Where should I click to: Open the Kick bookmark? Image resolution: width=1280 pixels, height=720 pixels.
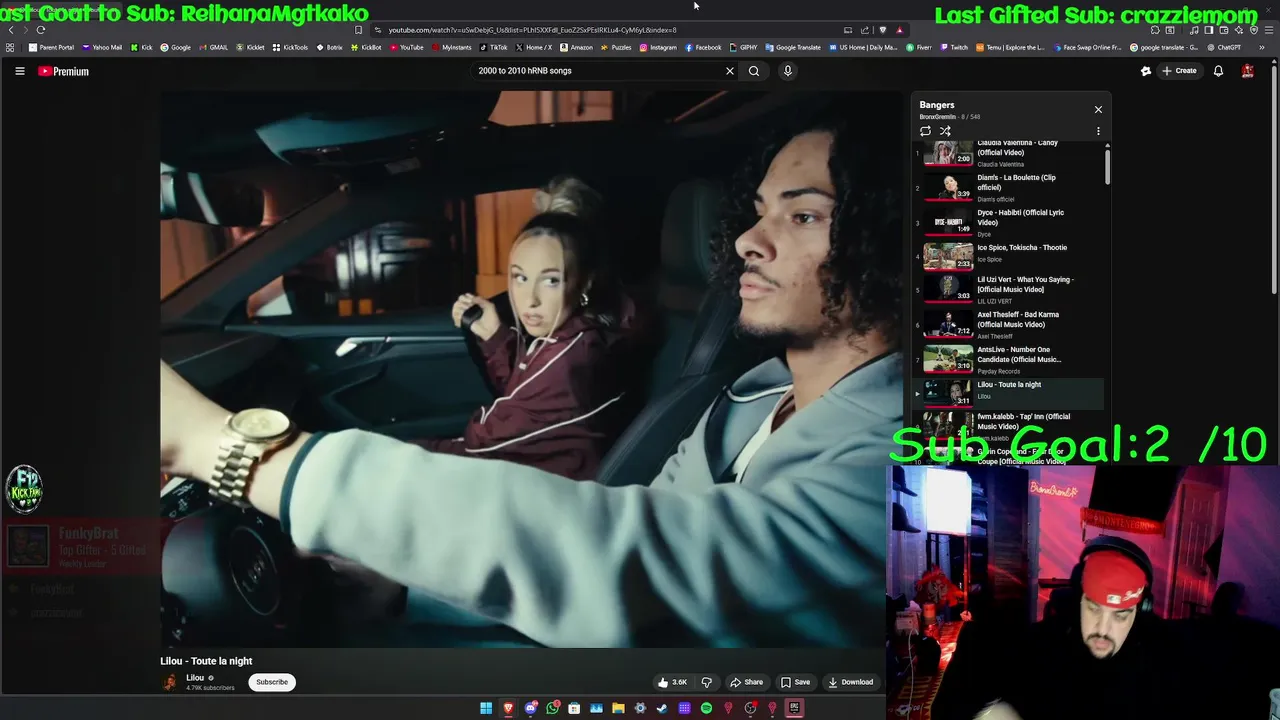tap(142, 47)
